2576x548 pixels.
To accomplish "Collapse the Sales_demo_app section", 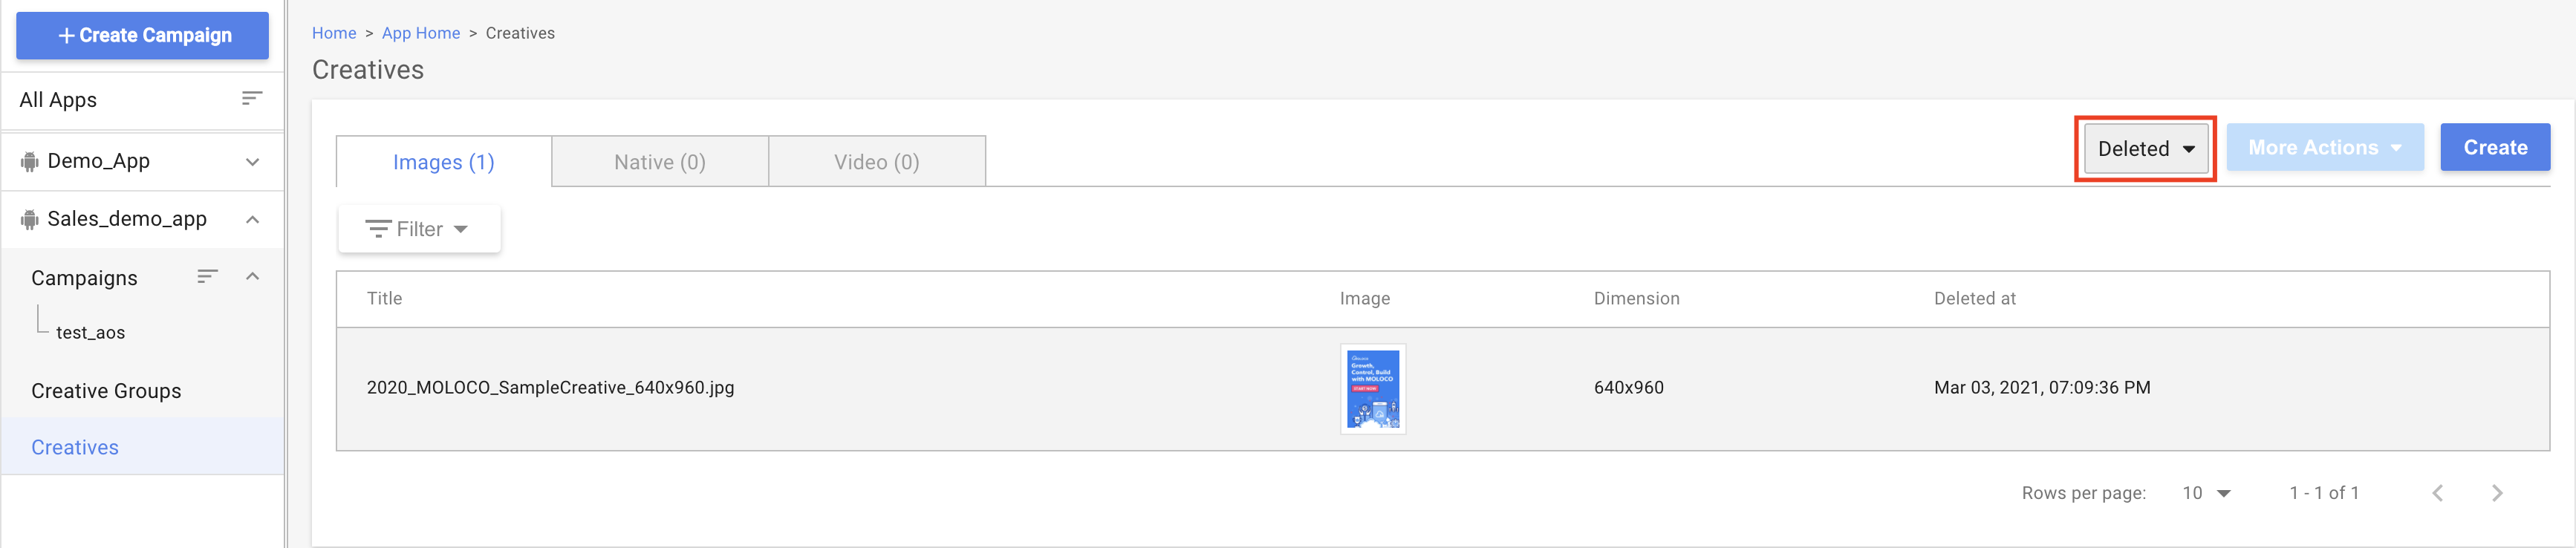I will (x=253, y=219).
